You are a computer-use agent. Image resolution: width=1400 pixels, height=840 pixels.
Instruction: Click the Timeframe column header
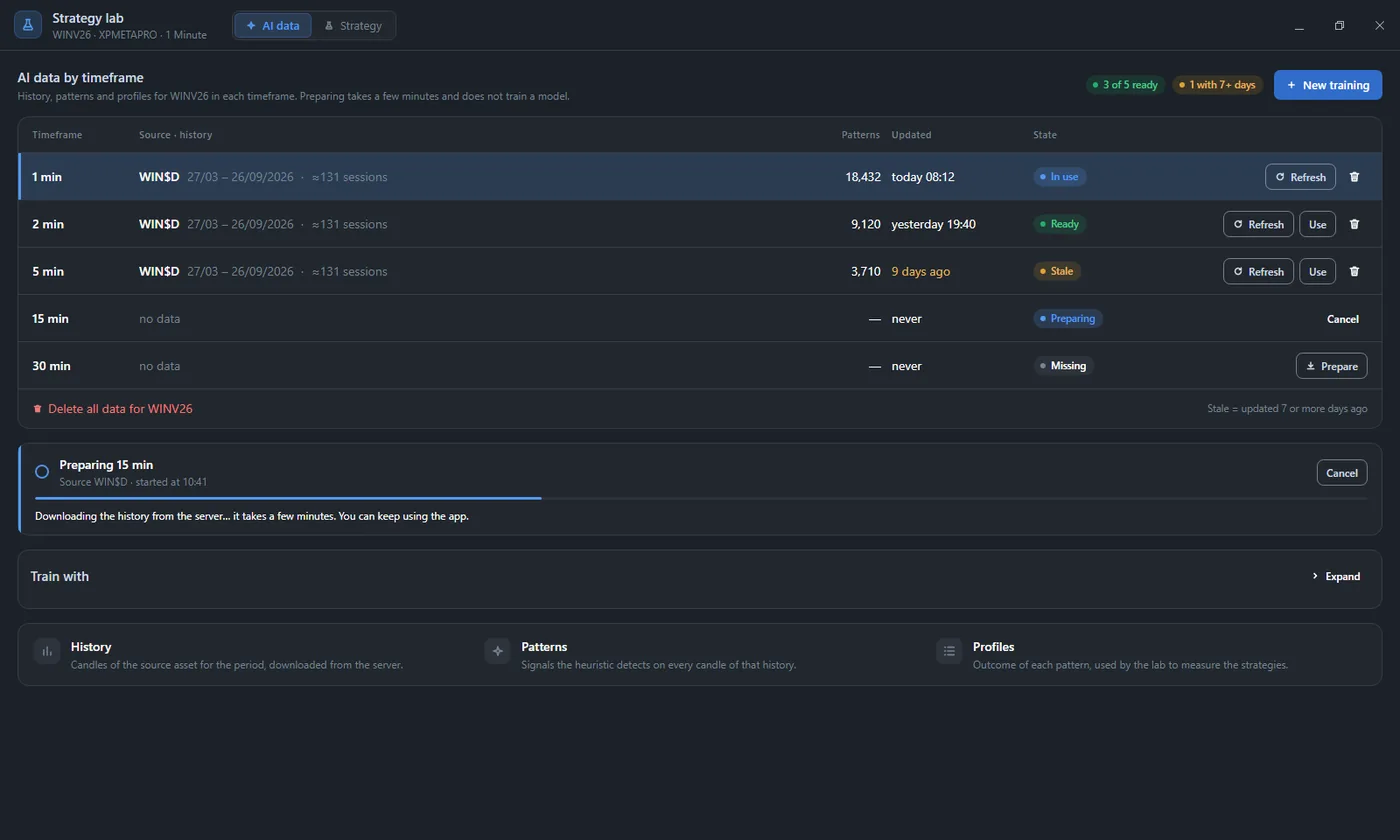coord(57,135)
